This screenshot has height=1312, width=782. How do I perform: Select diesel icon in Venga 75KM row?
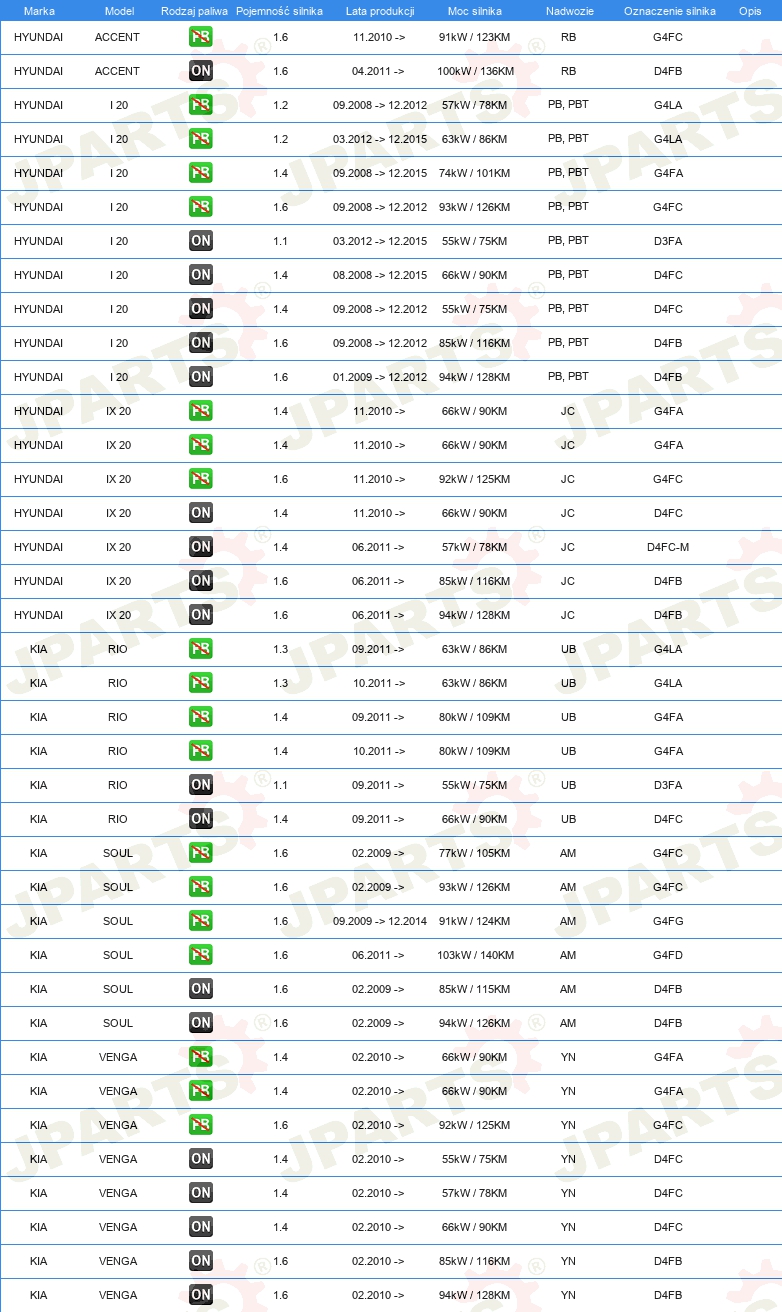click(201, 1159)
